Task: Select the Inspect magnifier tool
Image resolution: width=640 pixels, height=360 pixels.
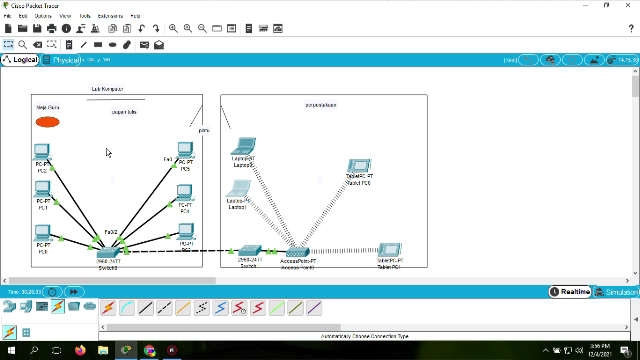Action: coord(22,44)
